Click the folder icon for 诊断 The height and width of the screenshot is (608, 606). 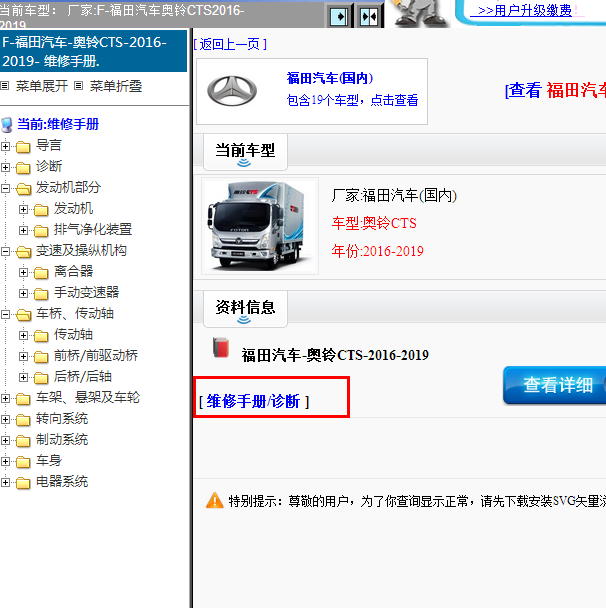pyautogui.click(x=23, y=168)
